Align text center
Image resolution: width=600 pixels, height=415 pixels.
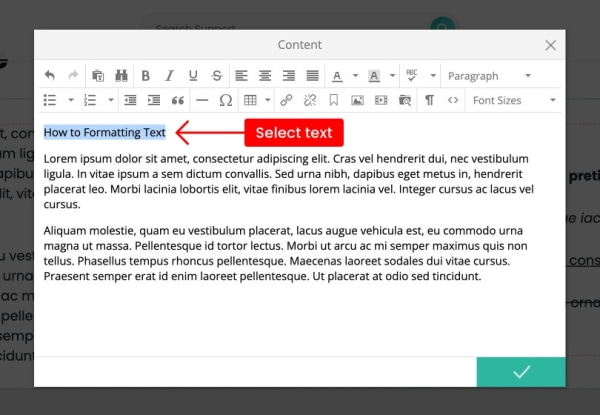(265, 76)
